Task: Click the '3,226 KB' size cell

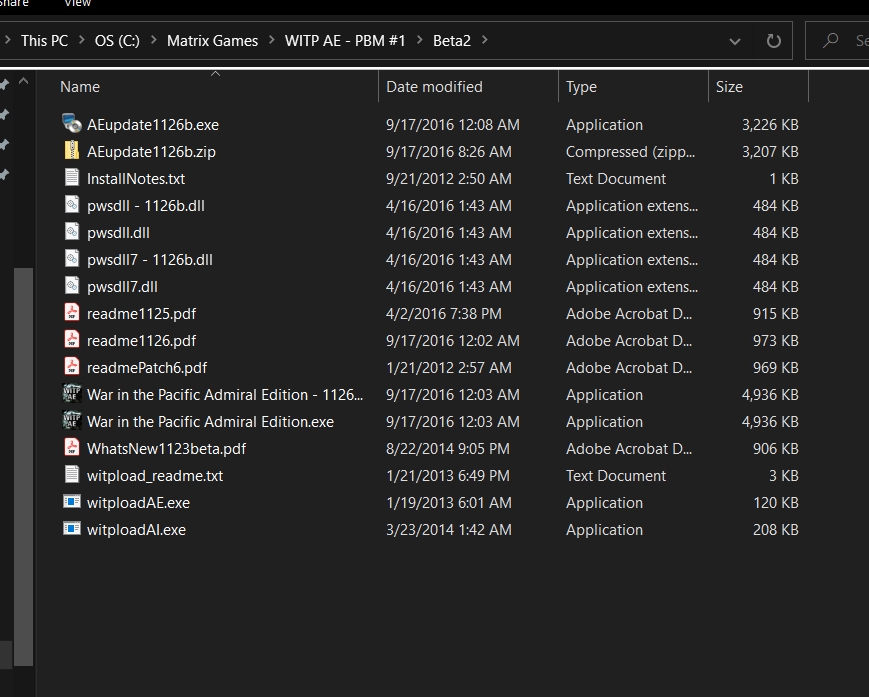Action: [x=770, y=125]
